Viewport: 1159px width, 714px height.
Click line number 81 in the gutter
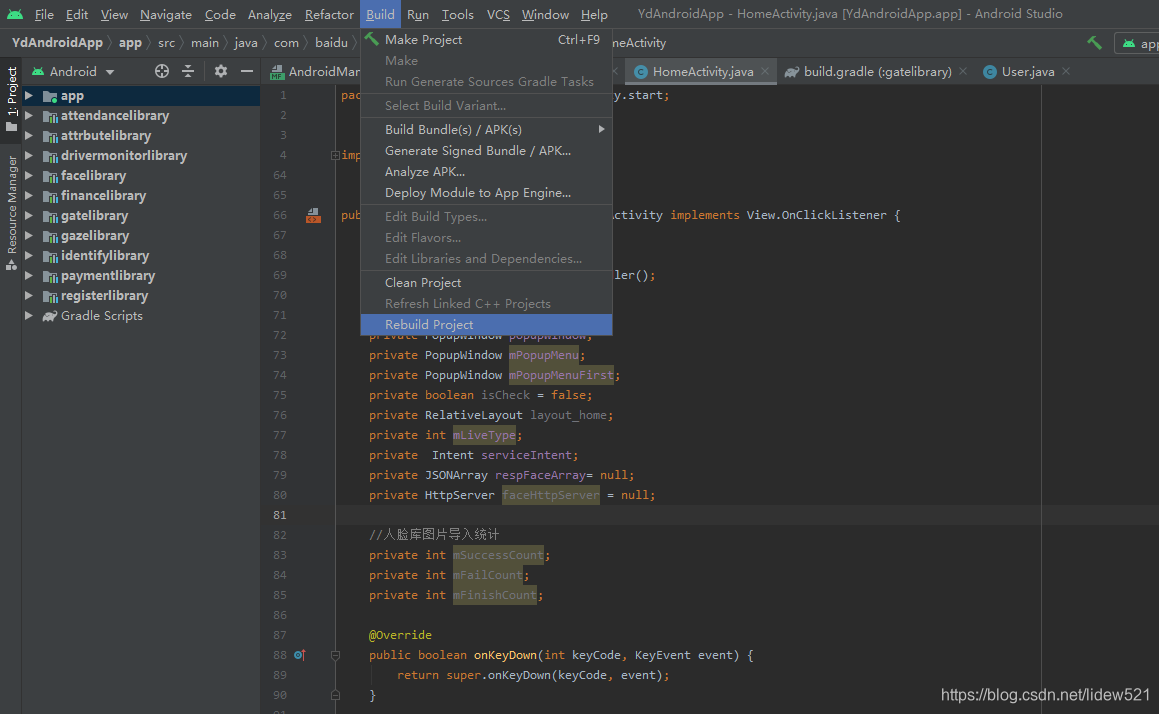coord(279,514)
